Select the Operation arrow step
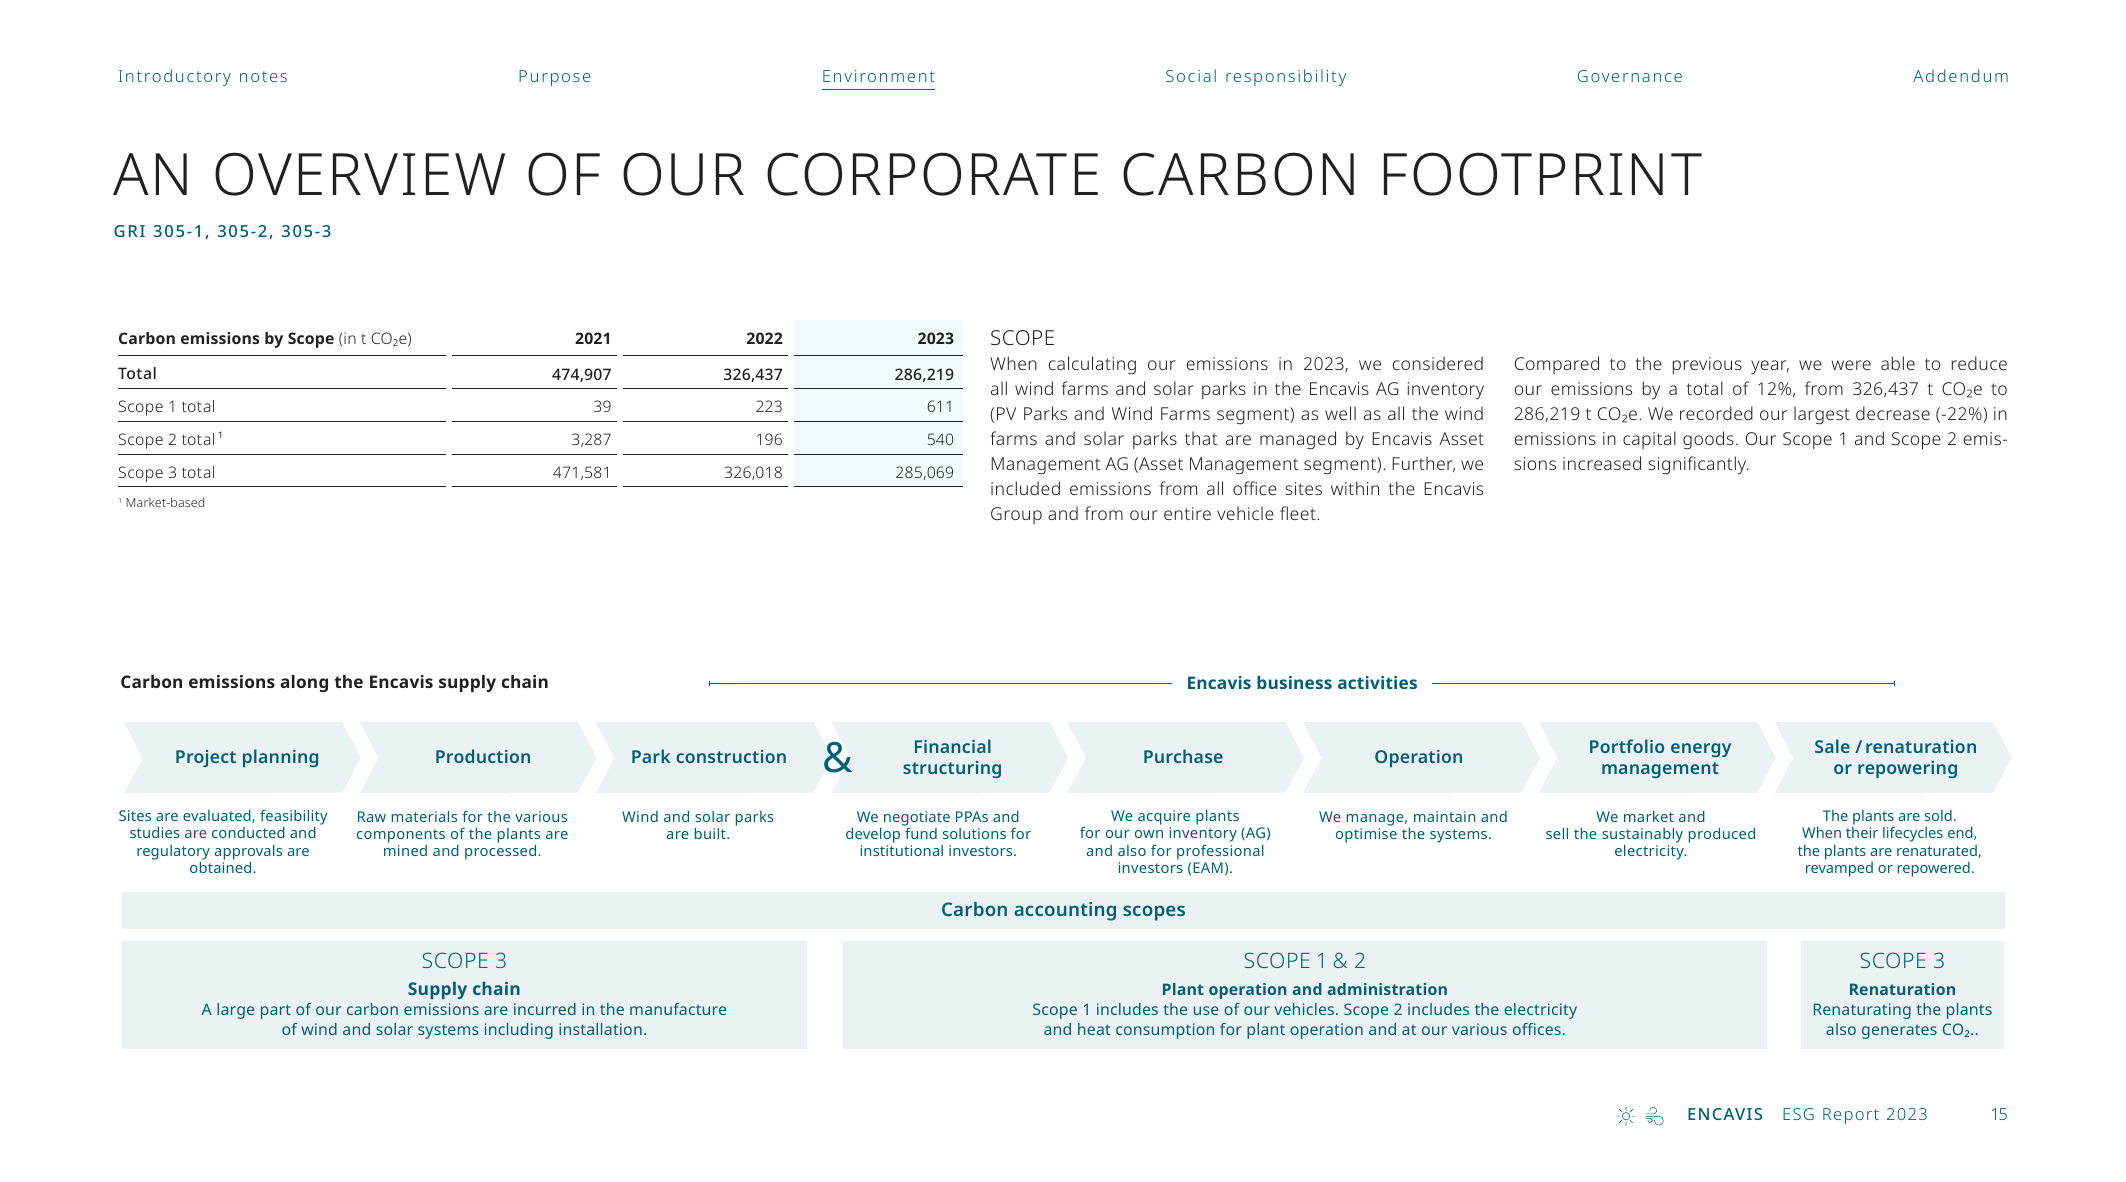Screen dimensions: 2126x1182 coord(1421,757)
